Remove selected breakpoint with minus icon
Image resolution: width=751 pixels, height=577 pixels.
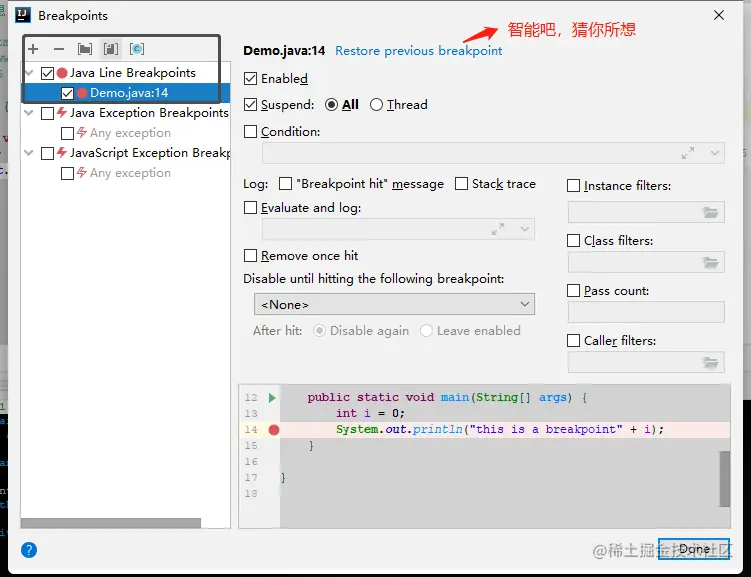tap(59, 49)
